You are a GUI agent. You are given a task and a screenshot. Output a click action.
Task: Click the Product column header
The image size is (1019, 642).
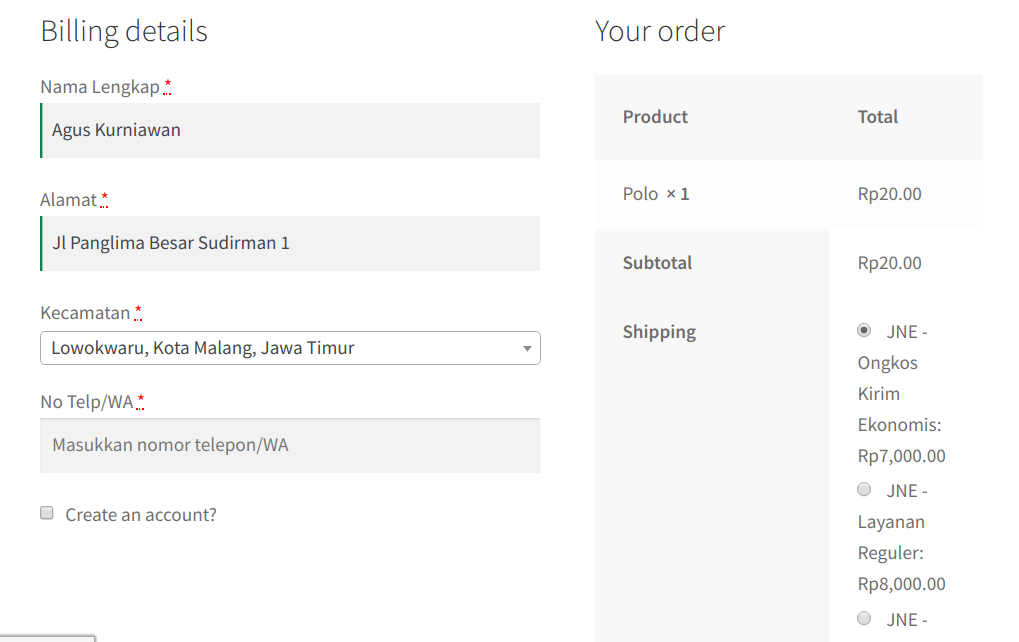tap(655, 117)
